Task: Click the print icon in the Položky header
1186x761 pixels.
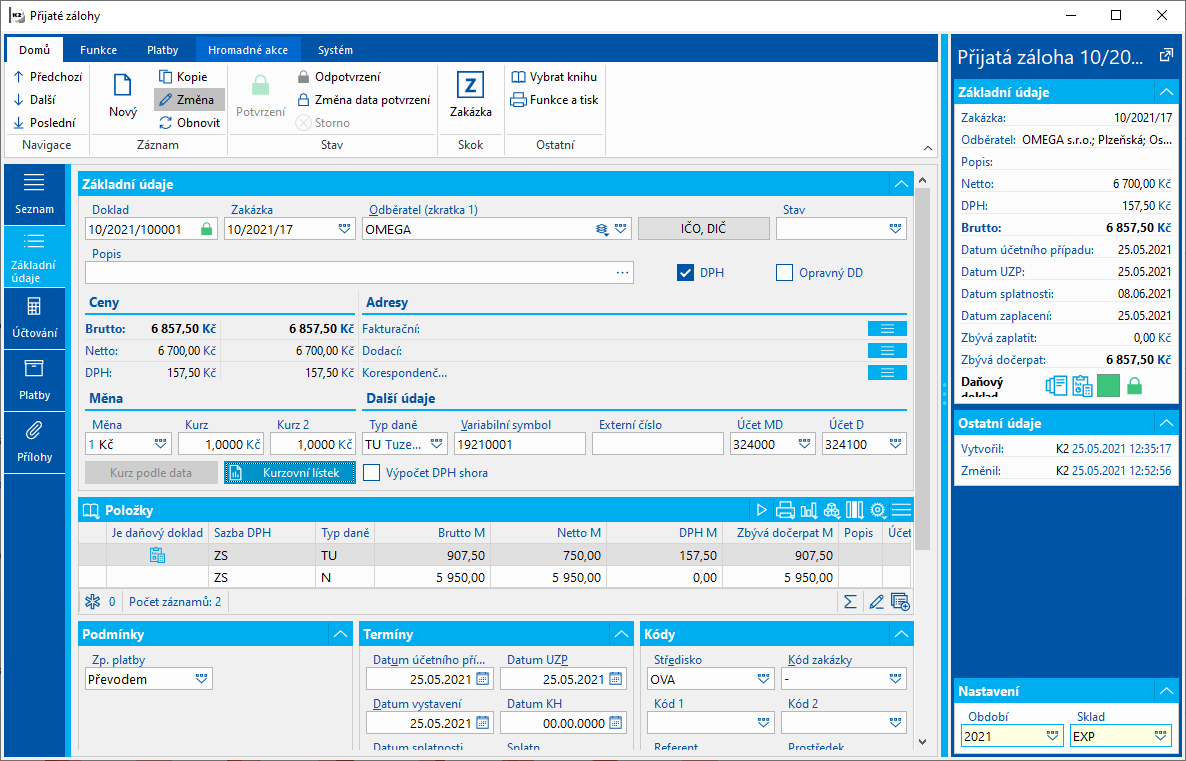Action: tap(785, 511)
